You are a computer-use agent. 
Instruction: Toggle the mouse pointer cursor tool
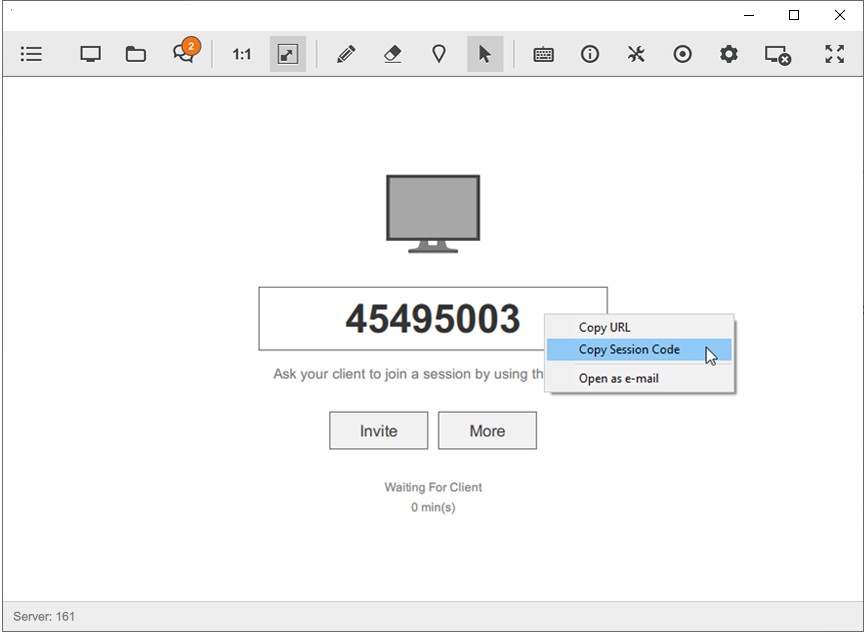click(x=485, y=54)
